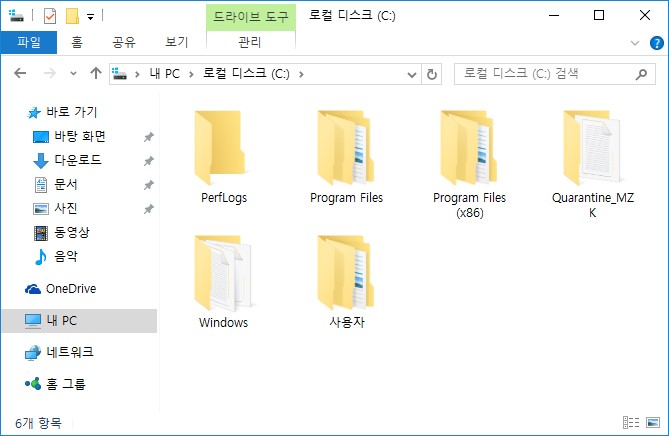Click the pin icon next to 문서
The width and height of the screenshot is (669, 436).
pos(148,185)
